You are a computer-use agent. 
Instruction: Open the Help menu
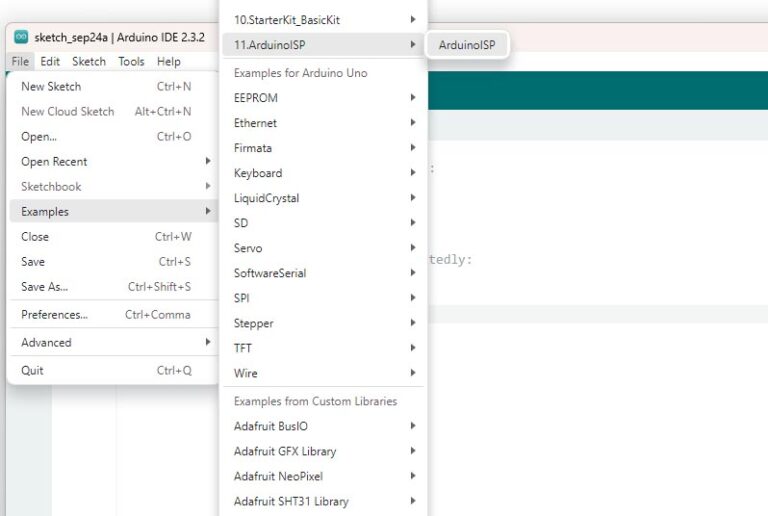pos(169,62)
